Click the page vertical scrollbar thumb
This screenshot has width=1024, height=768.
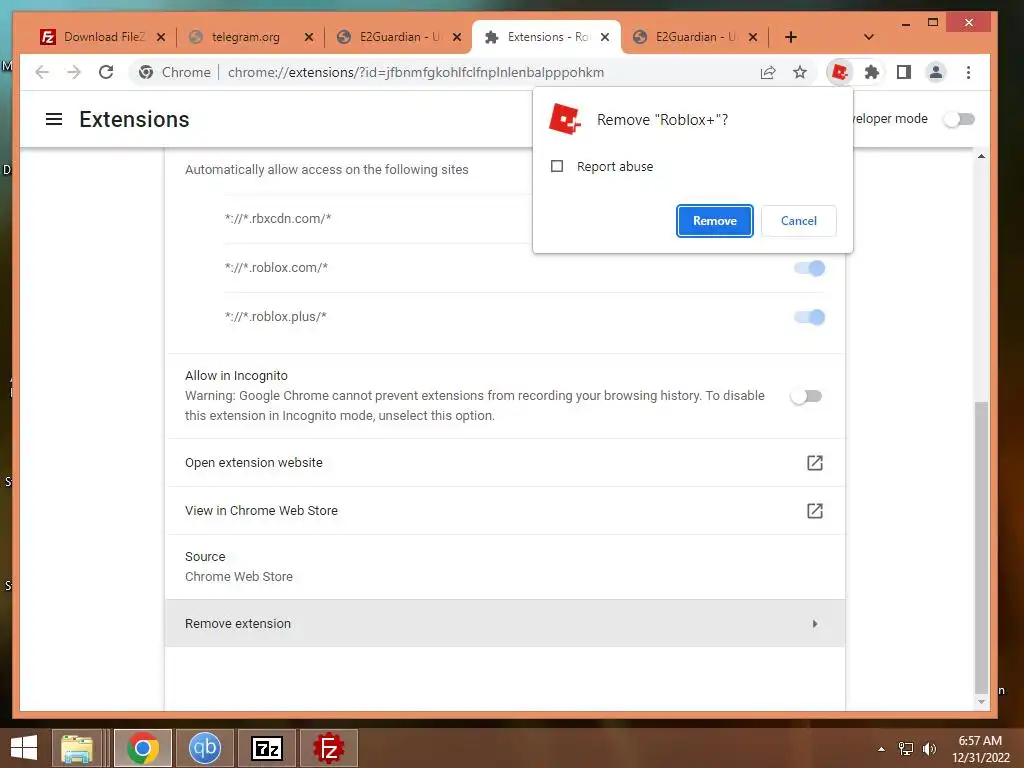981,547
